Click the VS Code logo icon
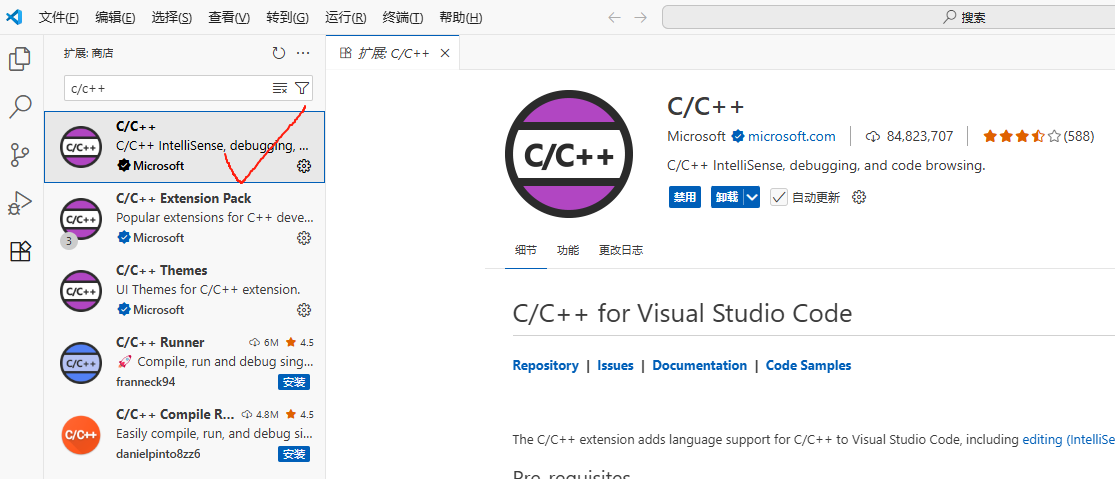The image size is (1115, 479). (14, 17)
